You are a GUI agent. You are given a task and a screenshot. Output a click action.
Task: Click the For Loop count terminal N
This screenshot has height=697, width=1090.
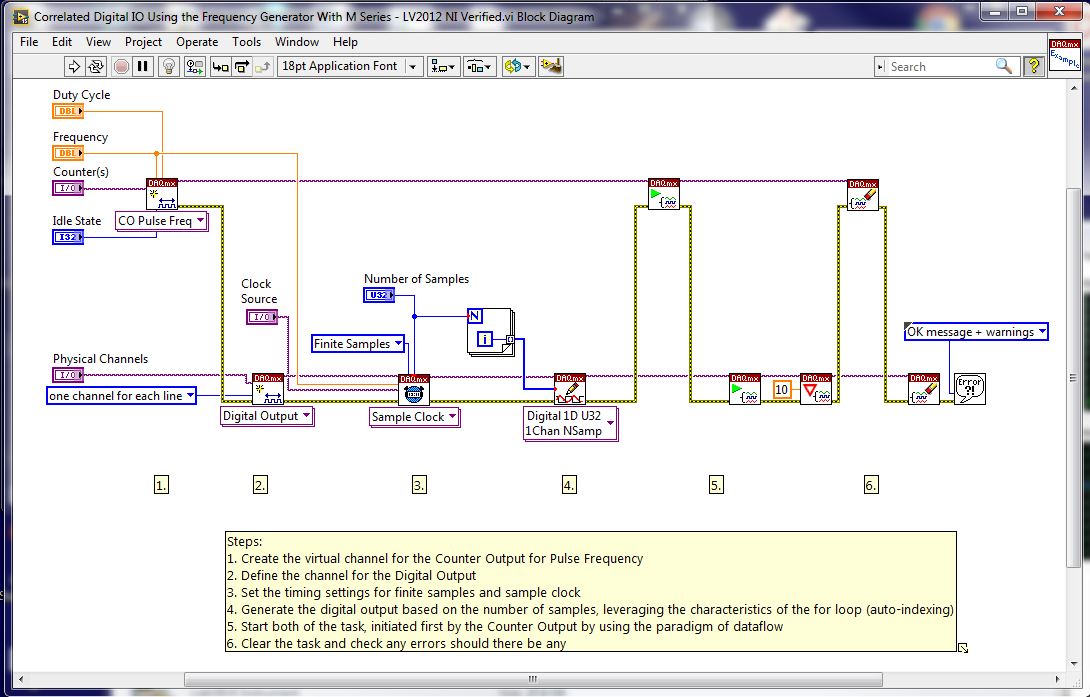475,316
